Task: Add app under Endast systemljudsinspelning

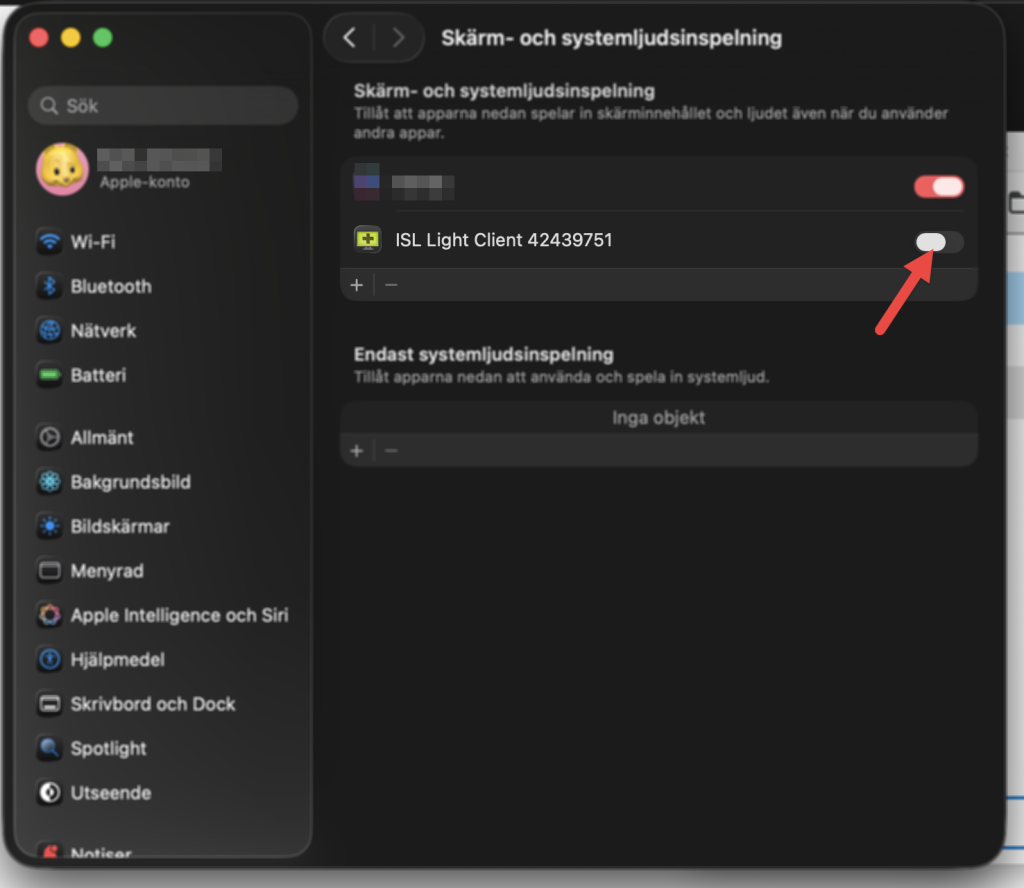Action: pyautogui.click(x=357, y=451)
